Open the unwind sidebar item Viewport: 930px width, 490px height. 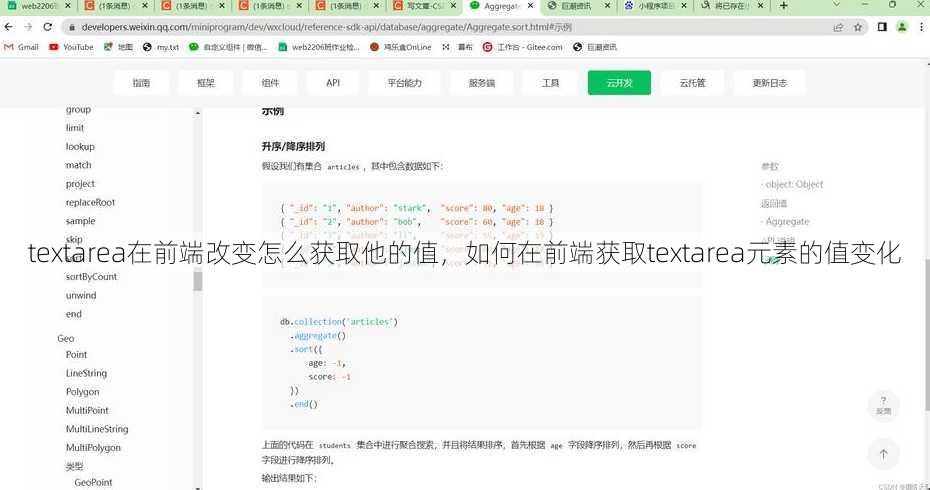point(81,295)
